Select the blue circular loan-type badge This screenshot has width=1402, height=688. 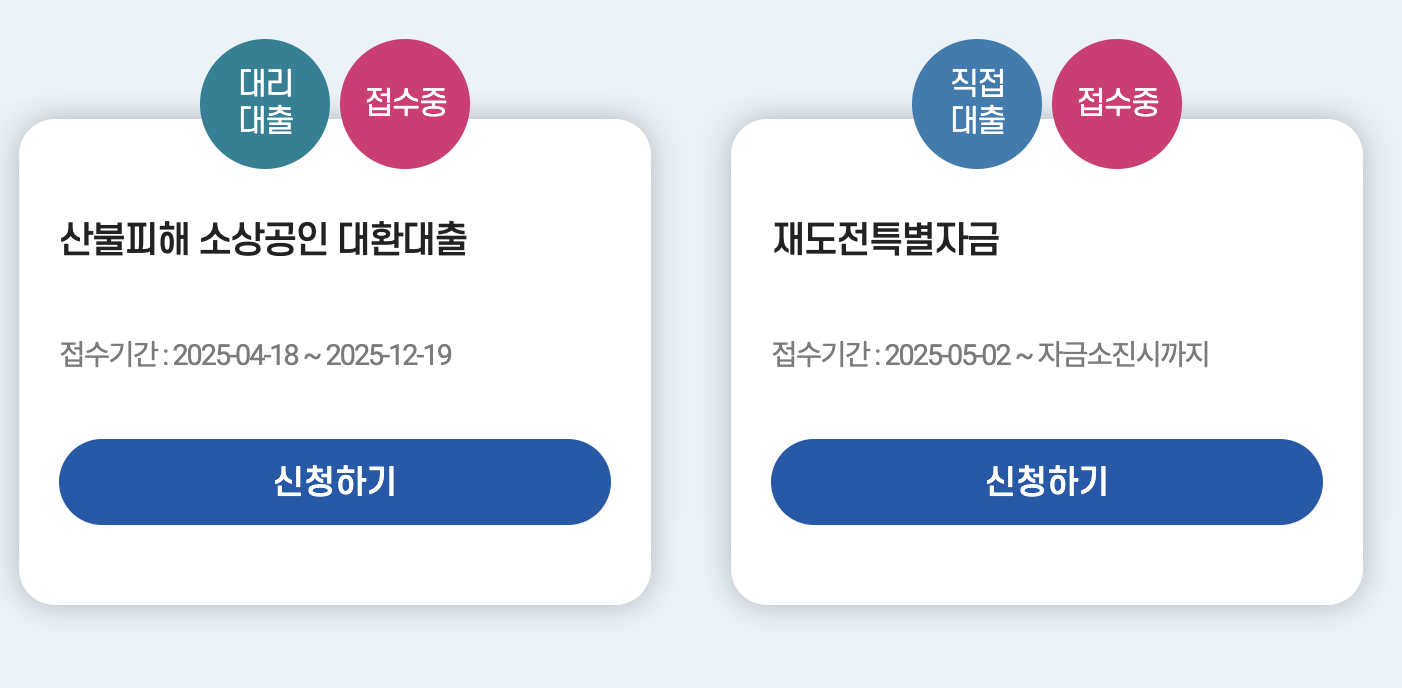(x=976, y=103)
